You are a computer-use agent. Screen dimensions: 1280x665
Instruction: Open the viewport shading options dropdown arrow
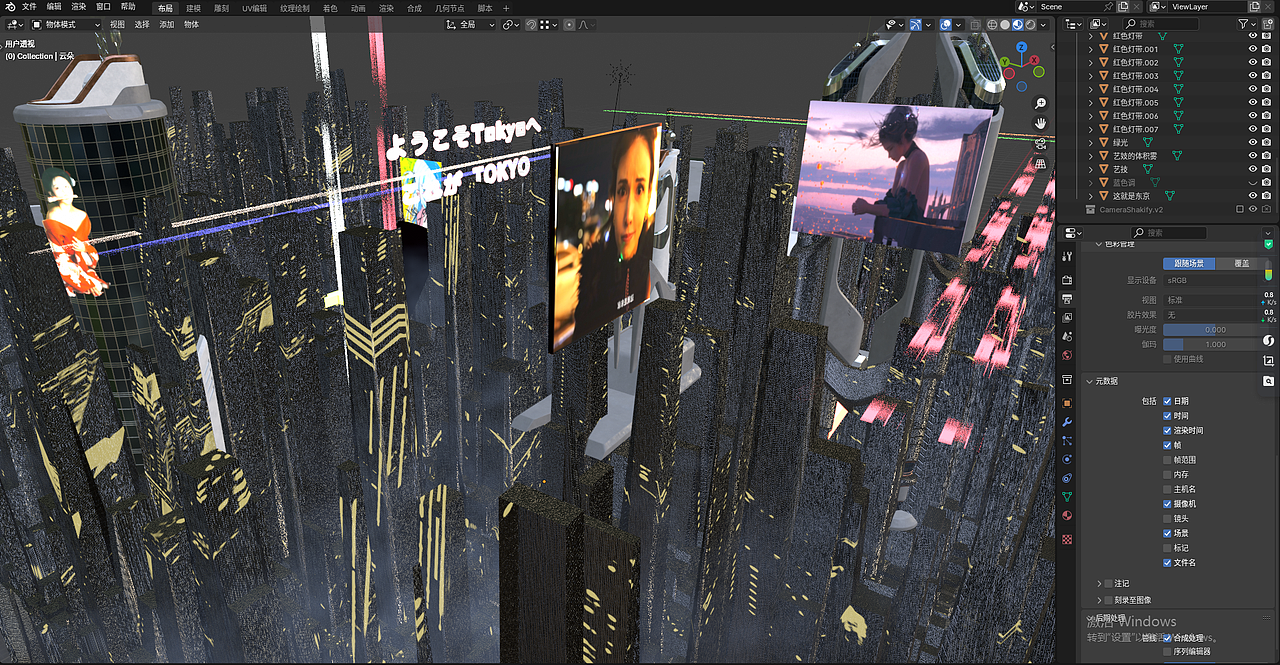1043,24
